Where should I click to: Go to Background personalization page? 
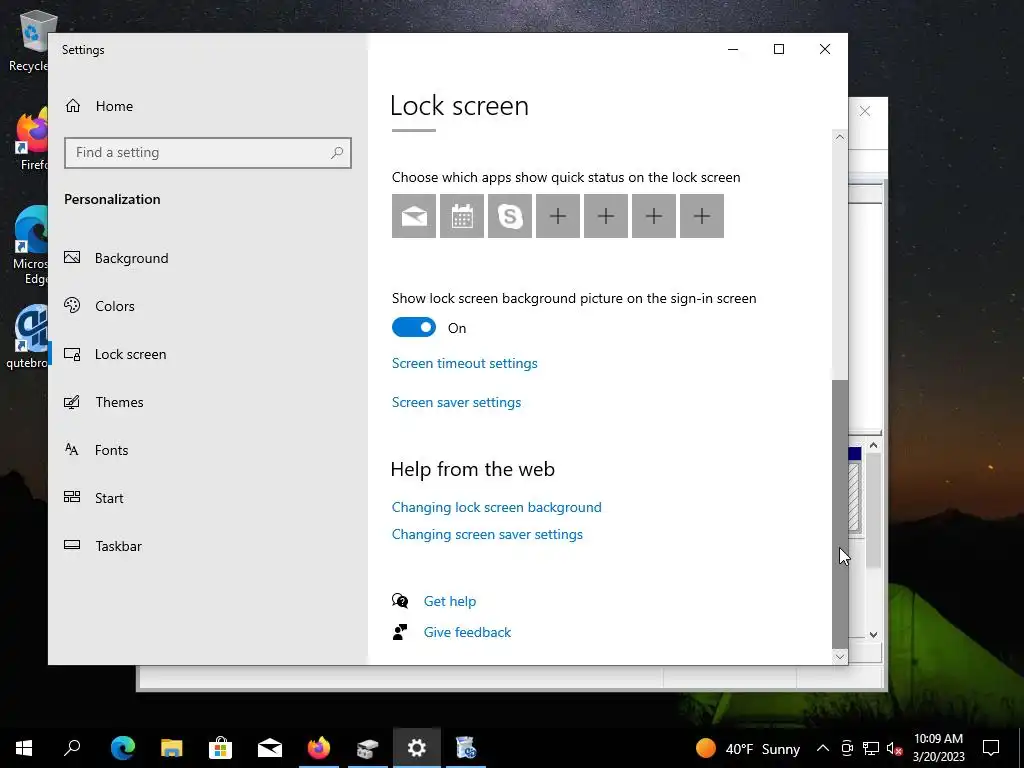(208, 258)
